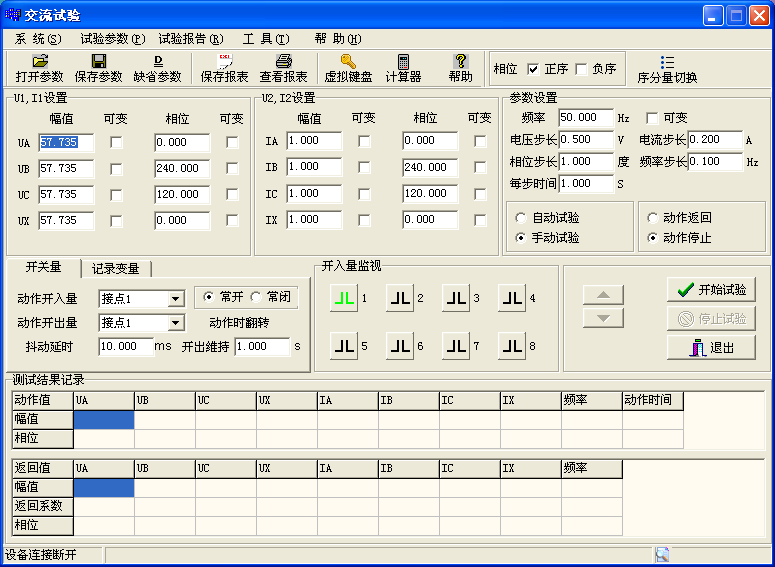Click the 电压步长 0.500 field

586,140
